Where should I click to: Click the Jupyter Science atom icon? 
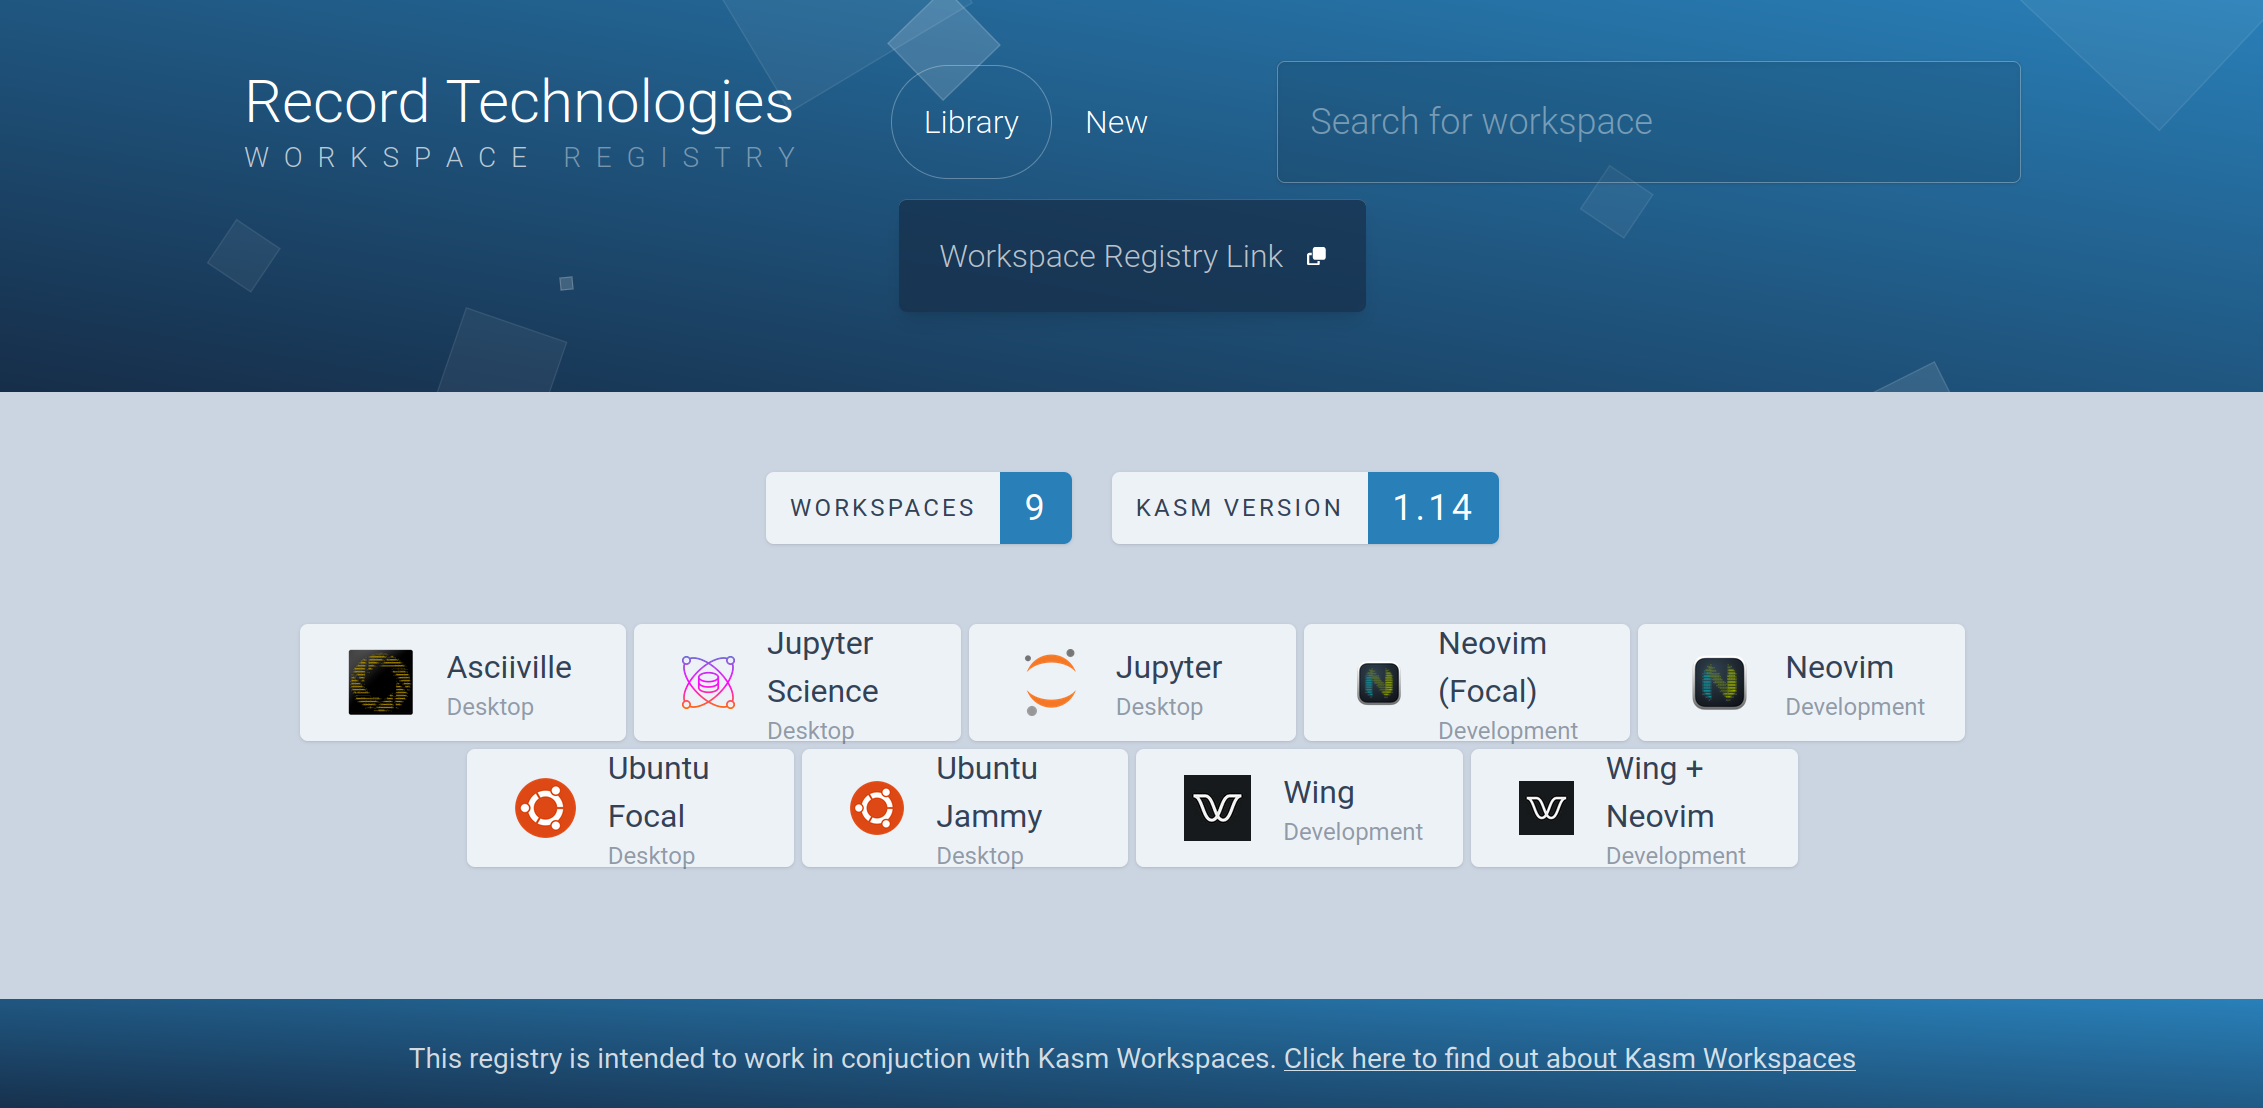click(x=708, y=683)
